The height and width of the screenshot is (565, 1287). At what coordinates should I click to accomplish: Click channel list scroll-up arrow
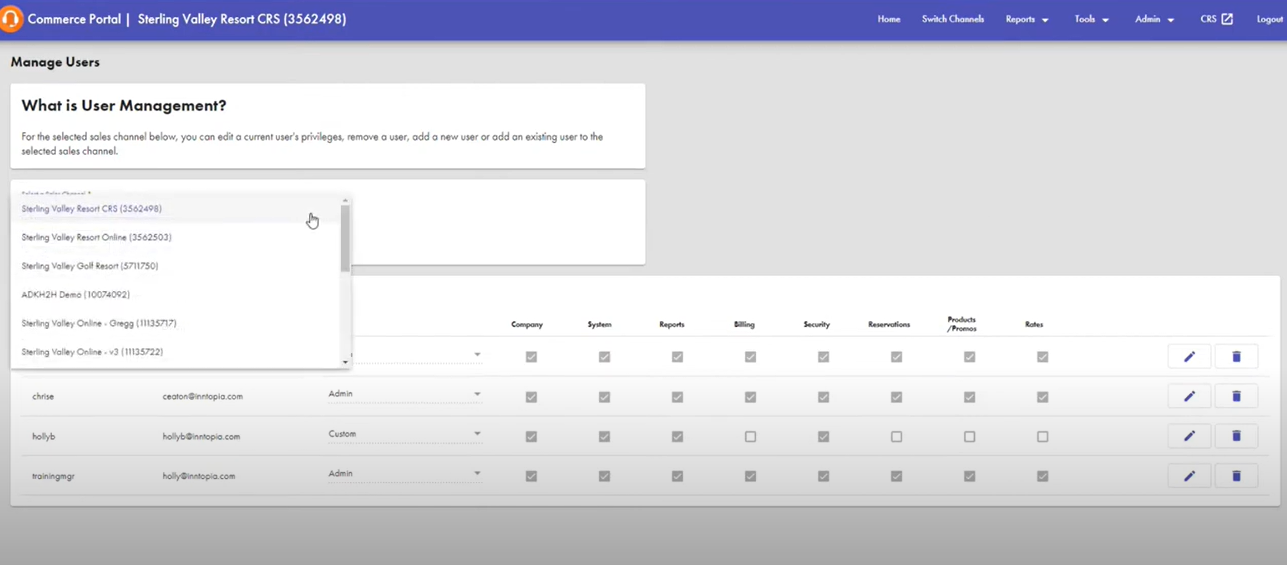click(345, 201)
